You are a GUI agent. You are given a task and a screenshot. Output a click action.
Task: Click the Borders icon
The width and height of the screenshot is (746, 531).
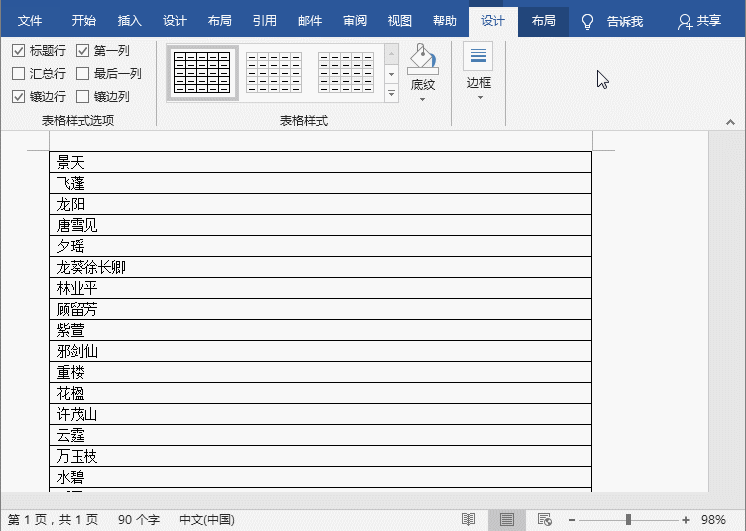(478, 57)
